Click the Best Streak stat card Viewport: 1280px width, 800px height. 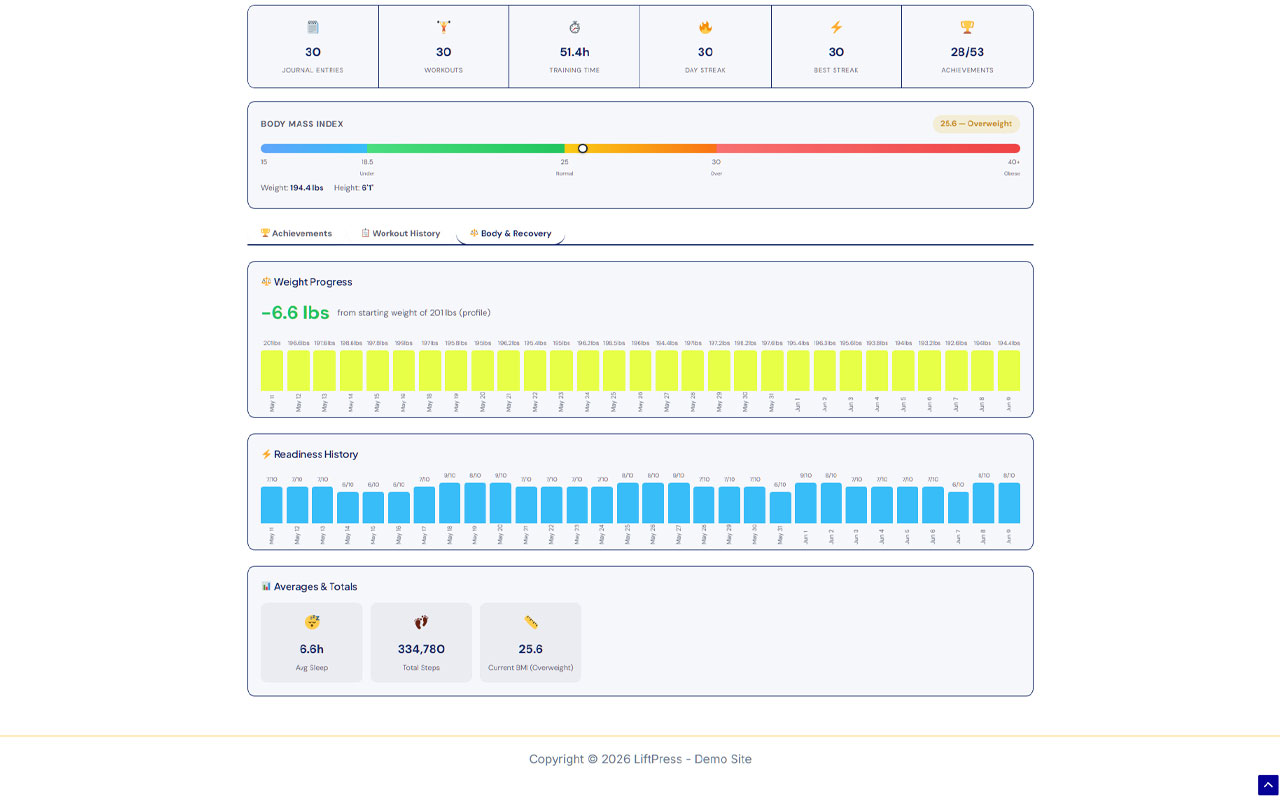tap(836, 47)
